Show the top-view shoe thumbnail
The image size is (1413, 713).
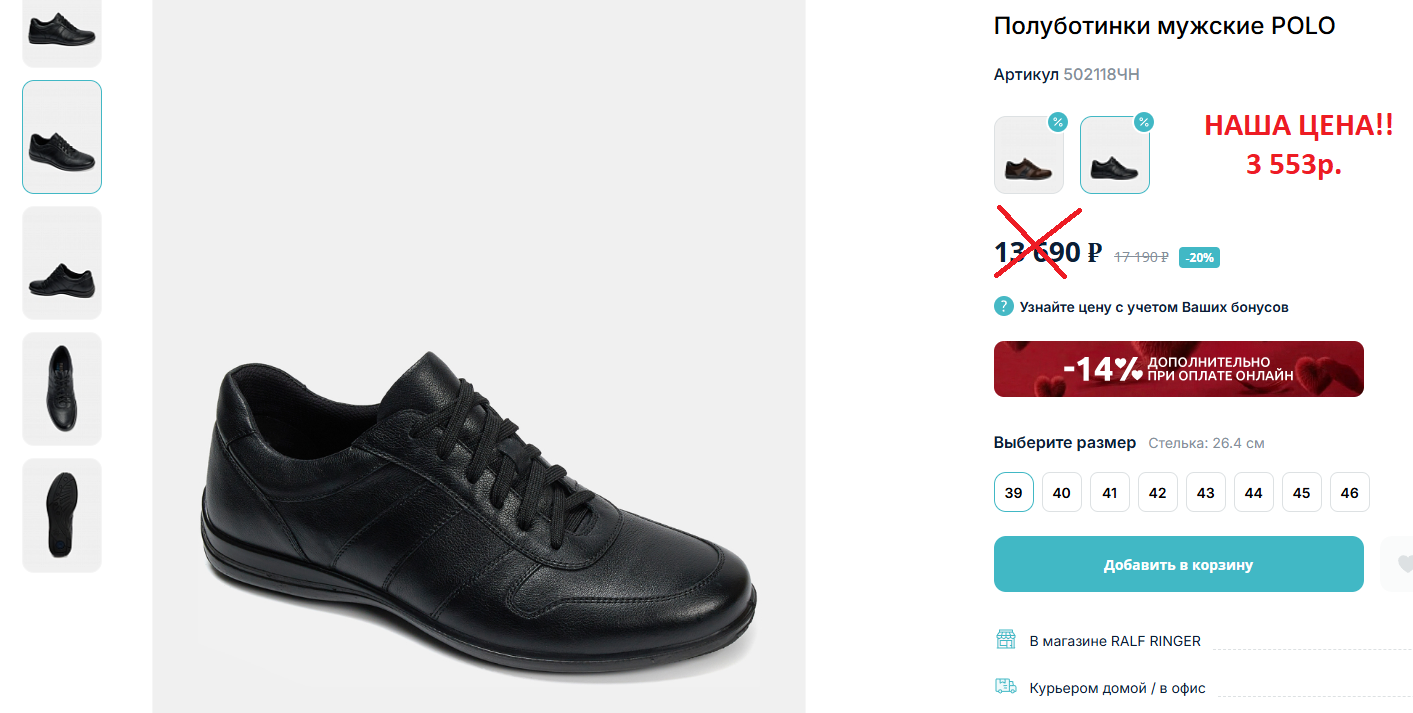click(62, 388)
